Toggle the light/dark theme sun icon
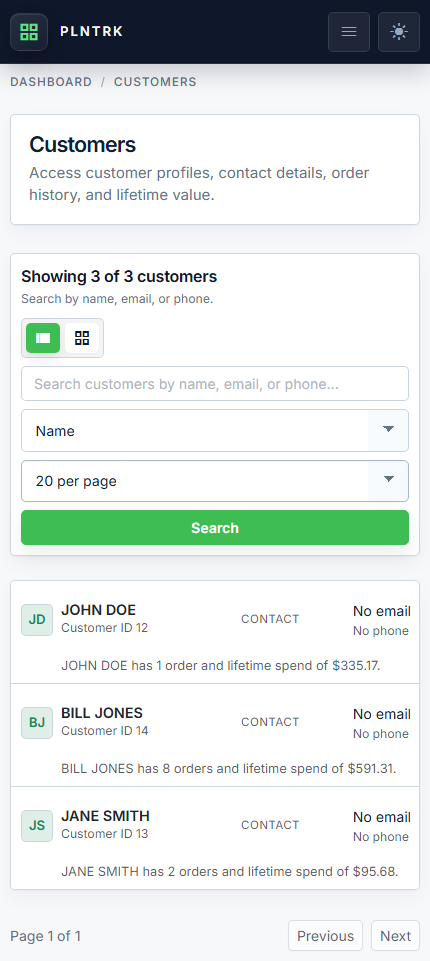 pyautogui.click(x=399, y=32)
